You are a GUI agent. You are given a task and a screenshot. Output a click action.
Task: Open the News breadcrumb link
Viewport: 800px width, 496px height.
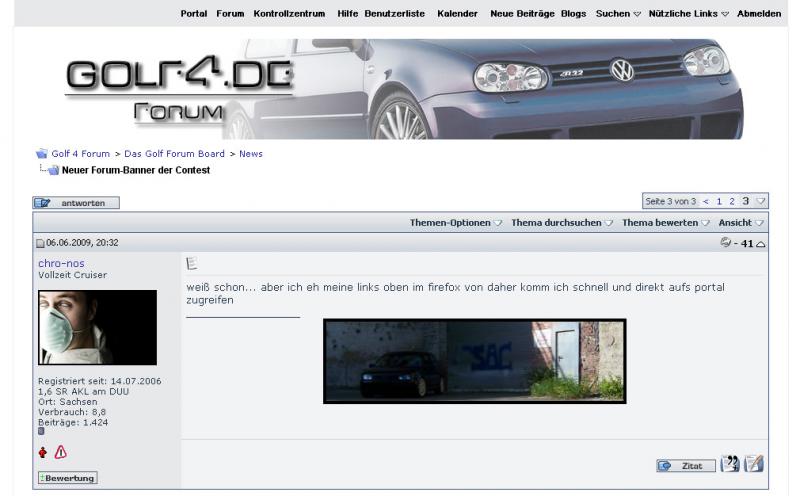pyautogui.click(x=251, y=154)
